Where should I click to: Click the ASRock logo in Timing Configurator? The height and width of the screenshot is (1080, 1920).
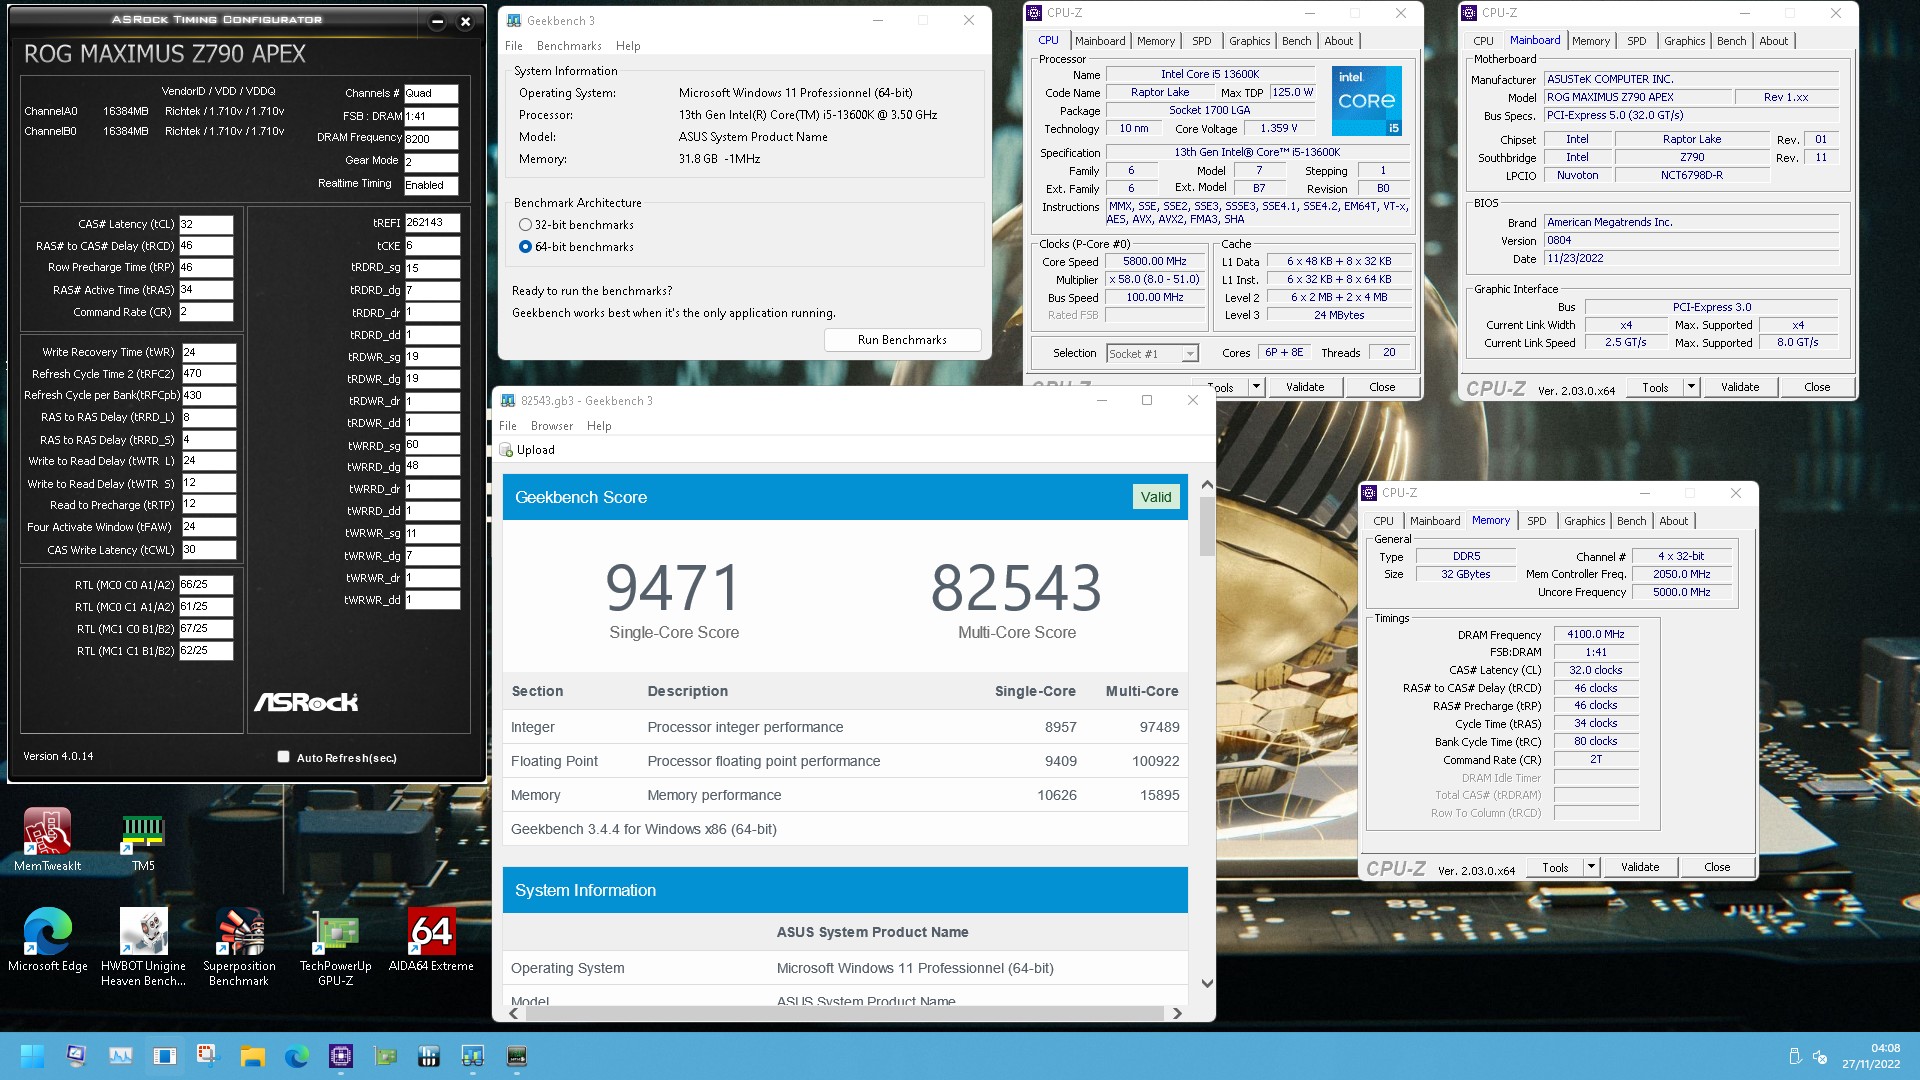[x=306, y=702]
